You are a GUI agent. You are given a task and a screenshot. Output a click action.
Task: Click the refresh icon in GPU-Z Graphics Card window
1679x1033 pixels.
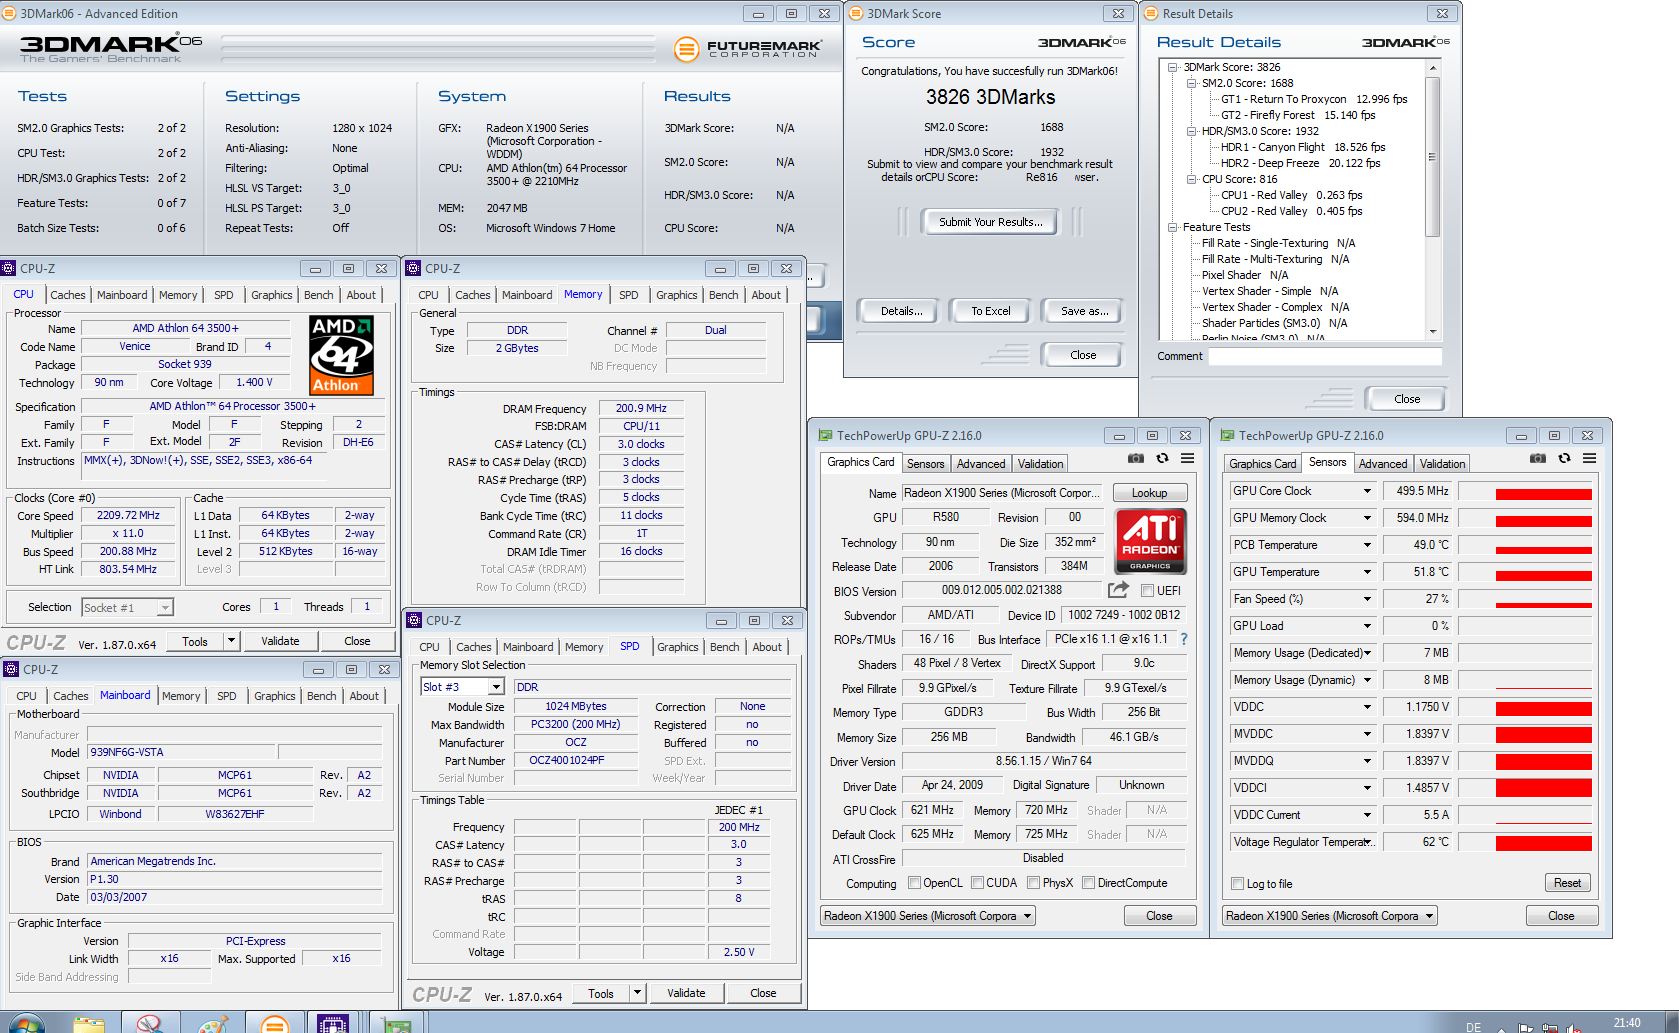tap(1162, 458)
